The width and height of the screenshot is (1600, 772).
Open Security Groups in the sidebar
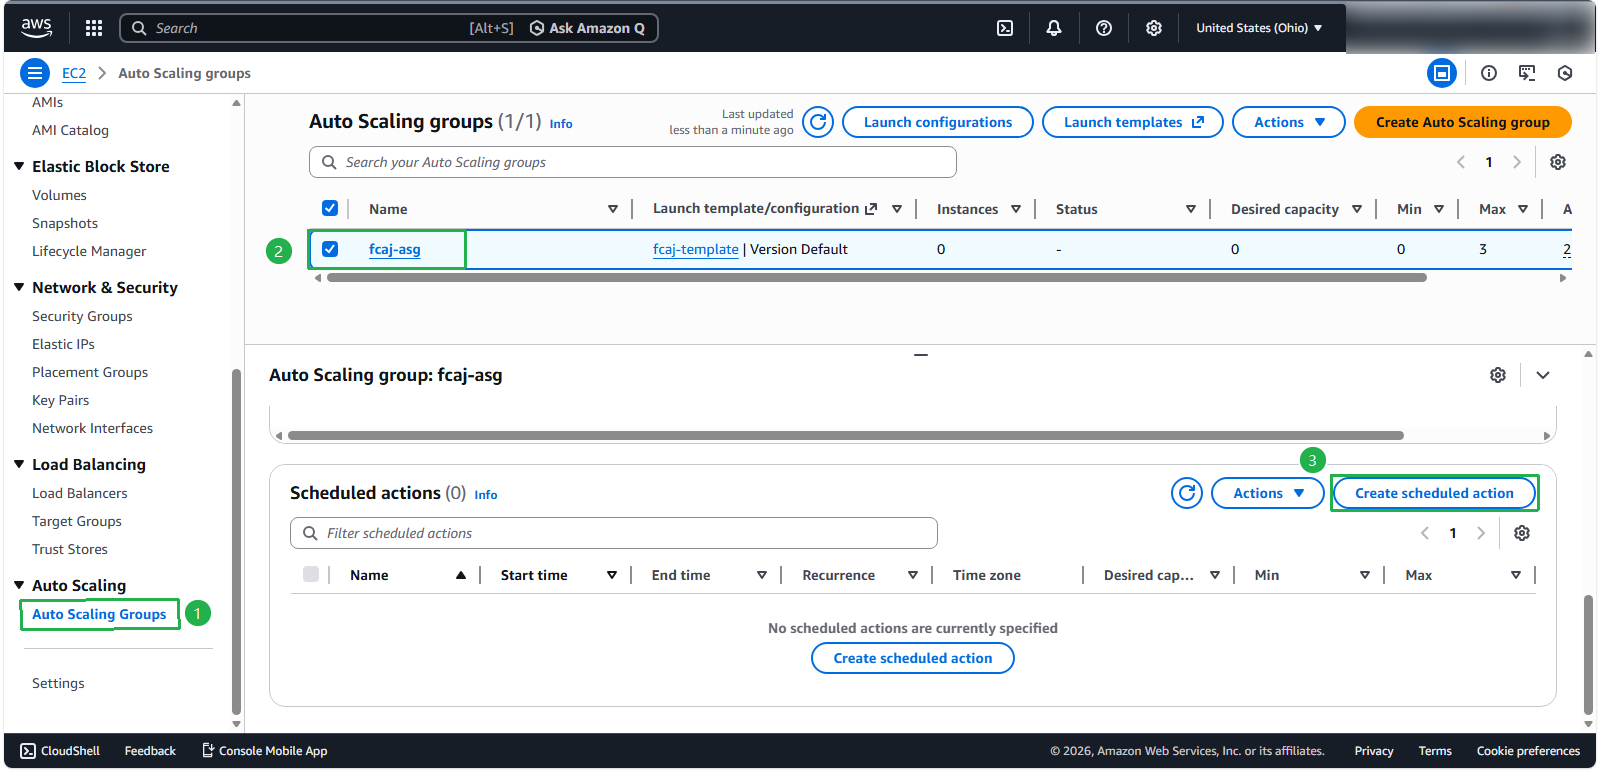(82, 316)
